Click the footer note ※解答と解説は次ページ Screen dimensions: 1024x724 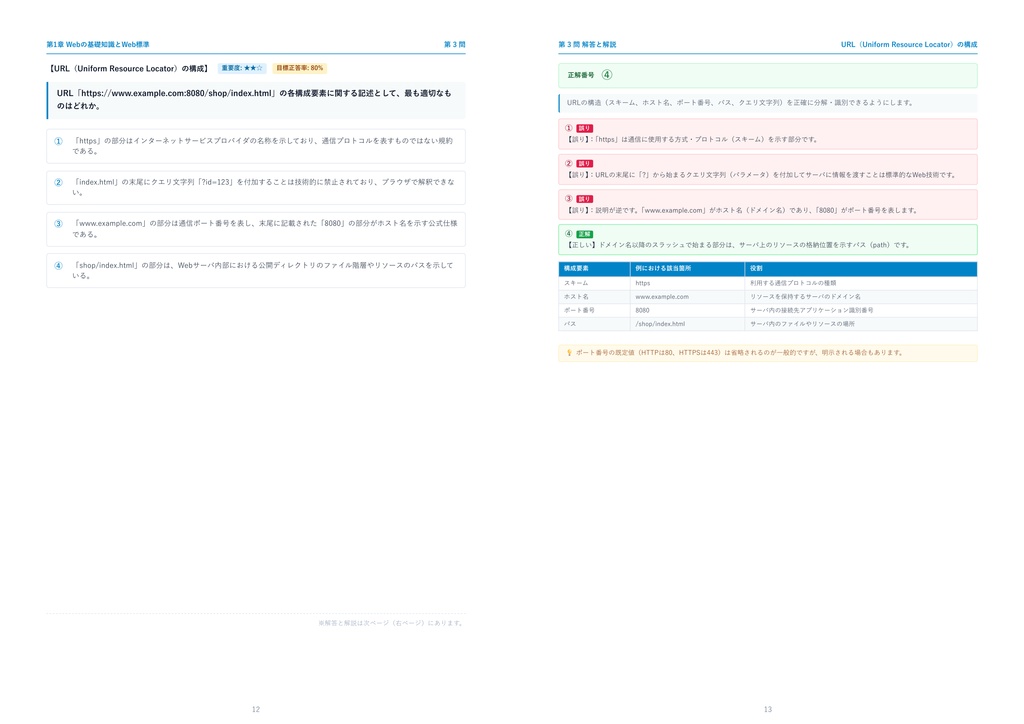392,623
